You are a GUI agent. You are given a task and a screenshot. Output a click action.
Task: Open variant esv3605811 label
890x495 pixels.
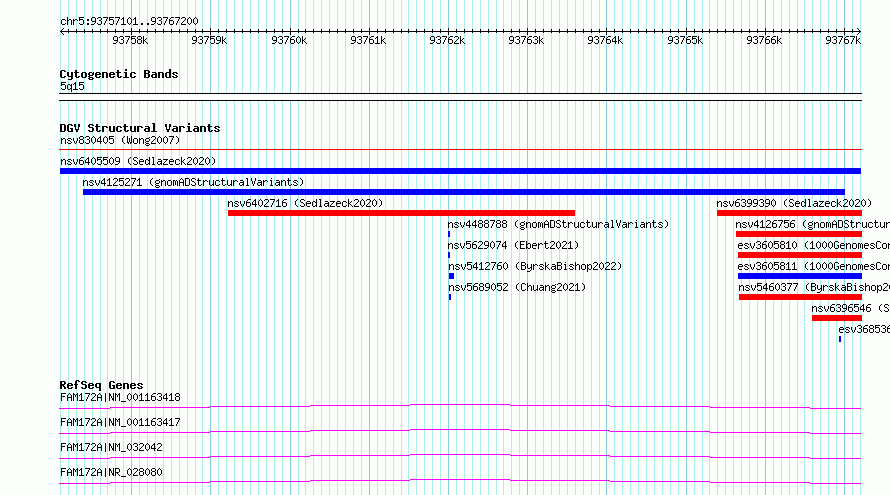813,266
